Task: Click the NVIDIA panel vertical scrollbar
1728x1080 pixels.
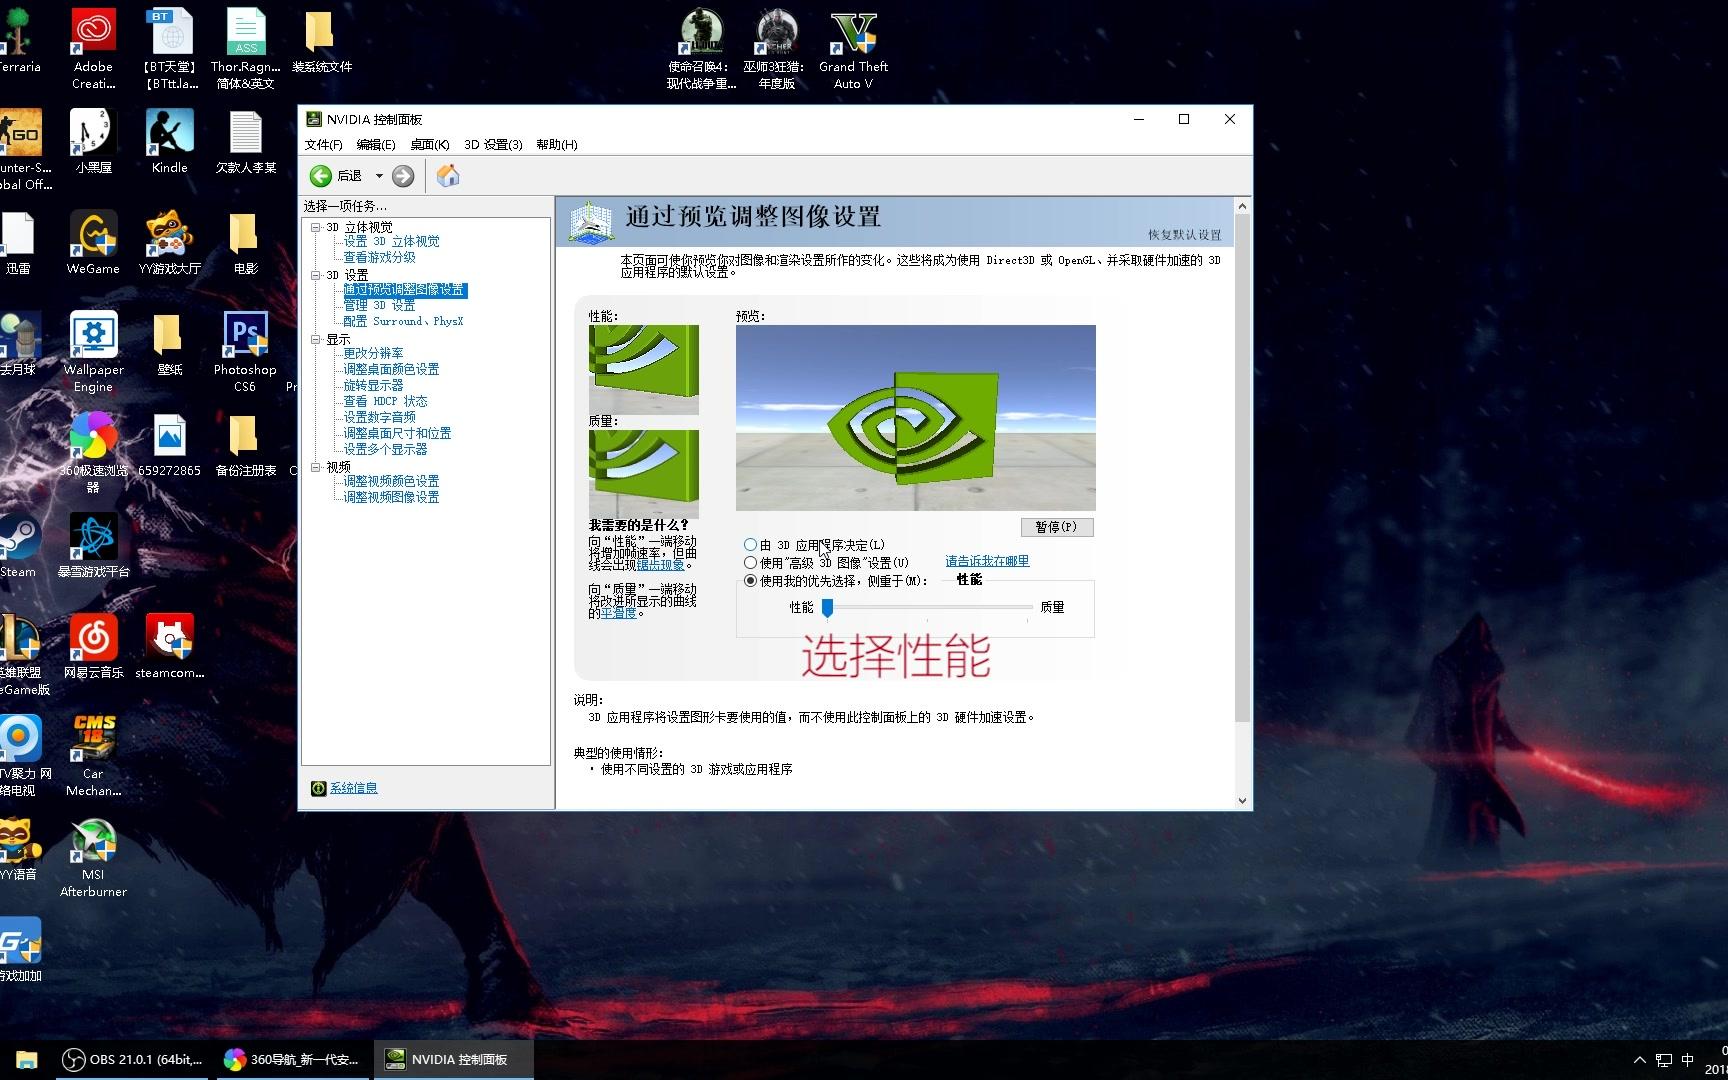Action: point(1242,470)
